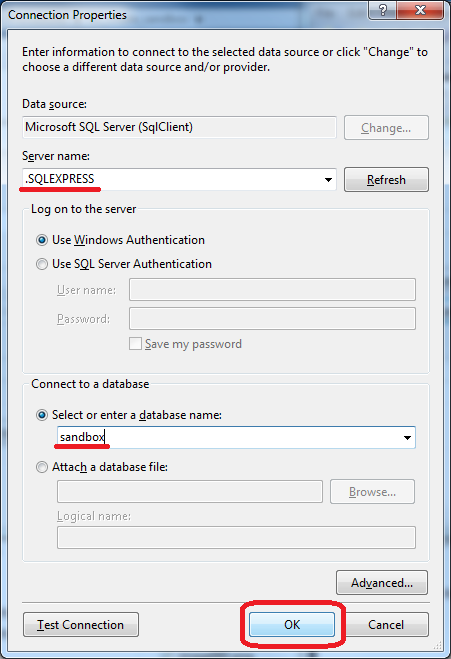451x659 pixels.
Task: Select Use SQL Server Authentication option
Action: [x=42, y=264]
